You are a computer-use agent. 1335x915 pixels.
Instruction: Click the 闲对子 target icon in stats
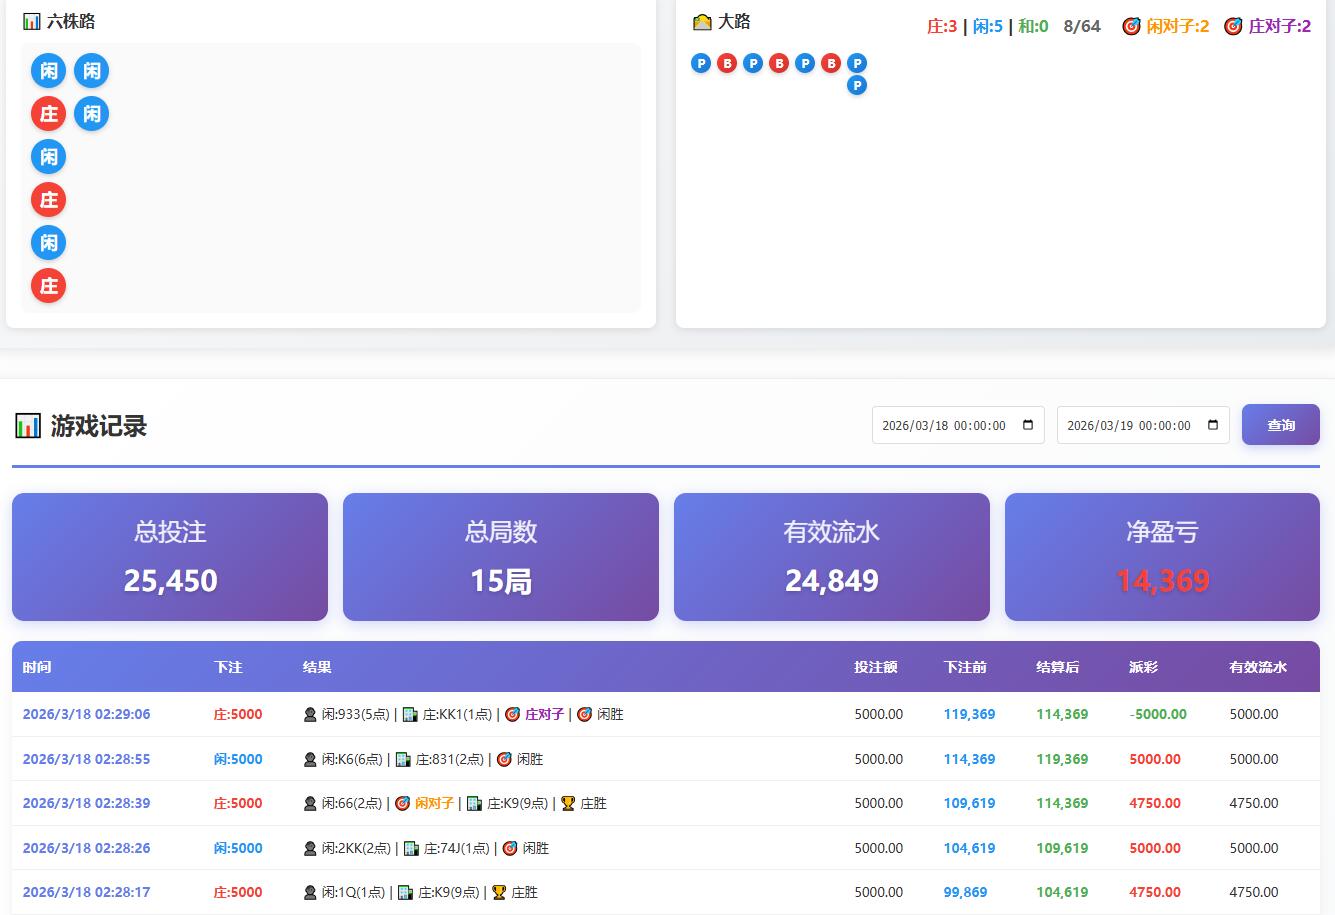[x=1131, y=26]
